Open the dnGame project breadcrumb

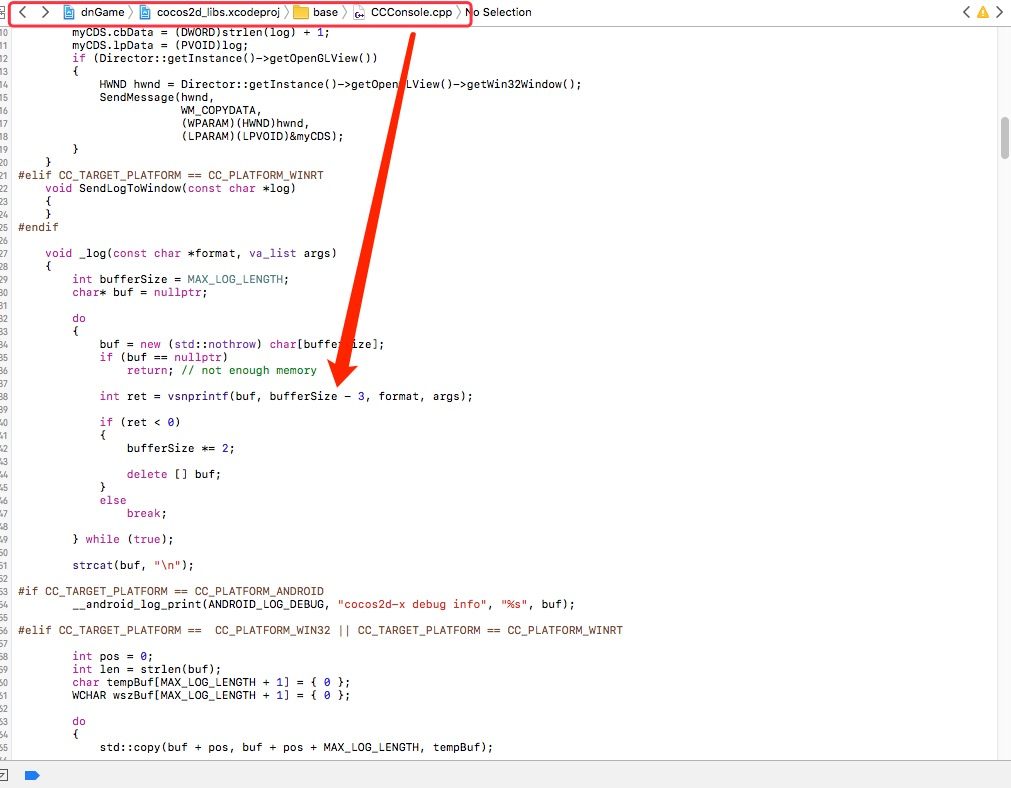[102, 12]
